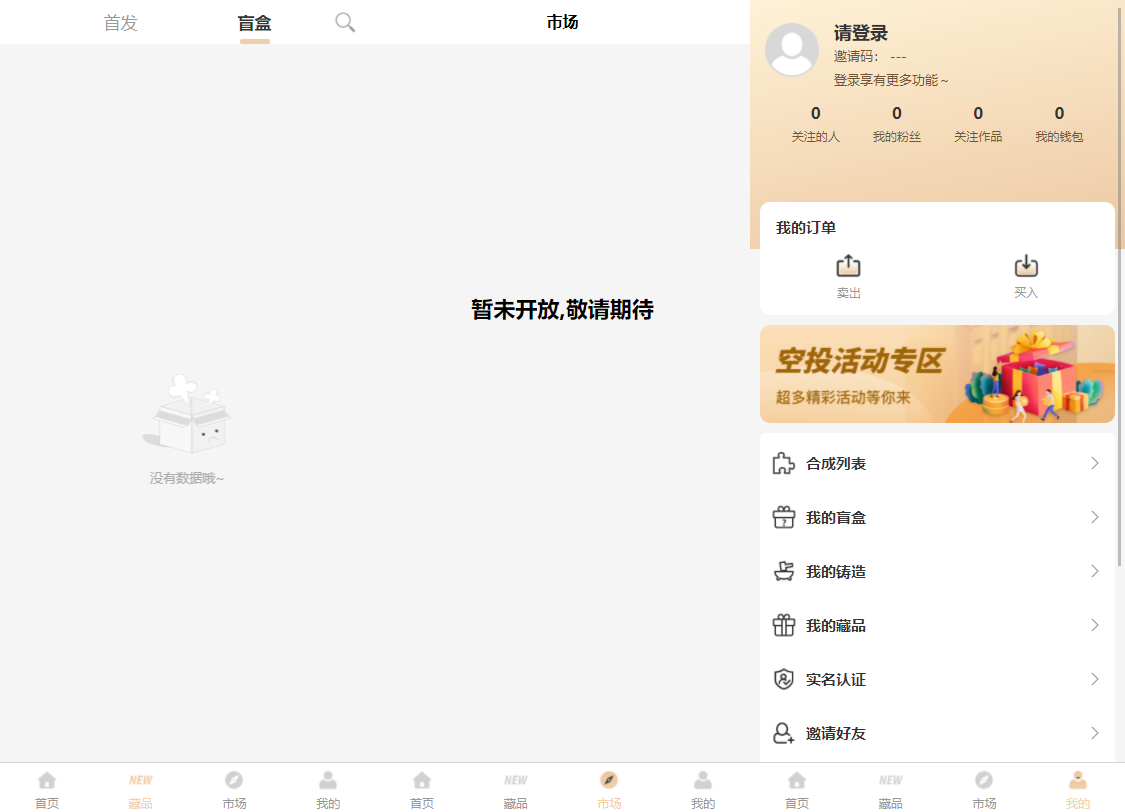Click the gift icon for 我的藏品
Image resolution: width=1125 pixels, height=812 pixels.
pyautogui.click(x=783, y=625)
